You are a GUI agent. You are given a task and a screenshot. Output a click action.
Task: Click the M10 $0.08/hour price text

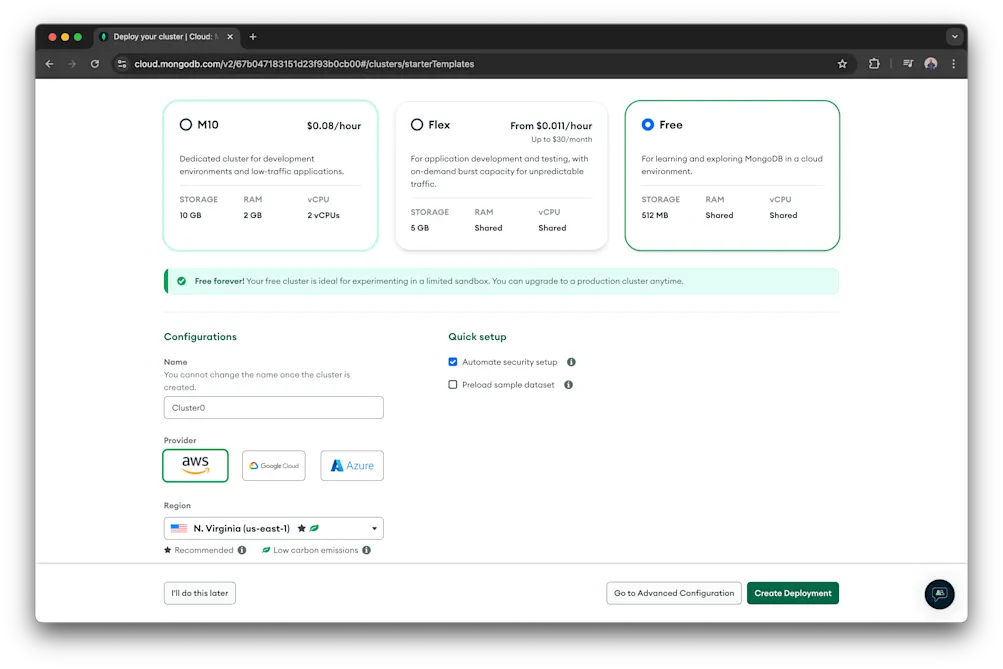(x=334, y=126)
